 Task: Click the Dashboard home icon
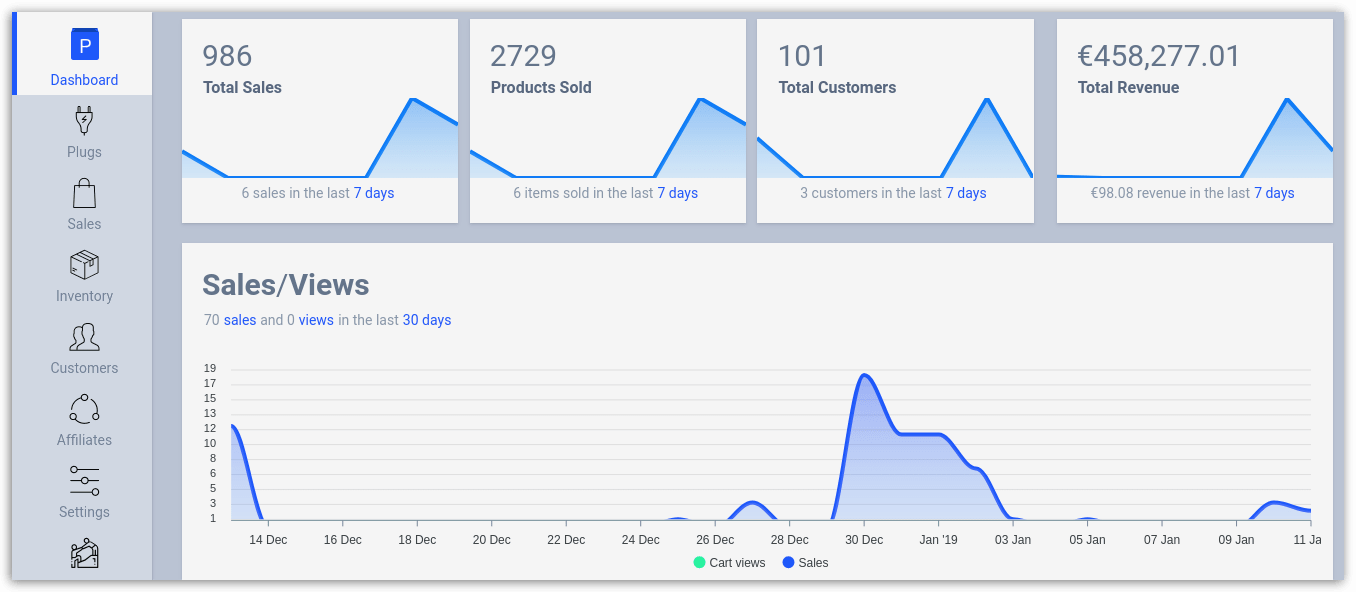tap(84, 45)
